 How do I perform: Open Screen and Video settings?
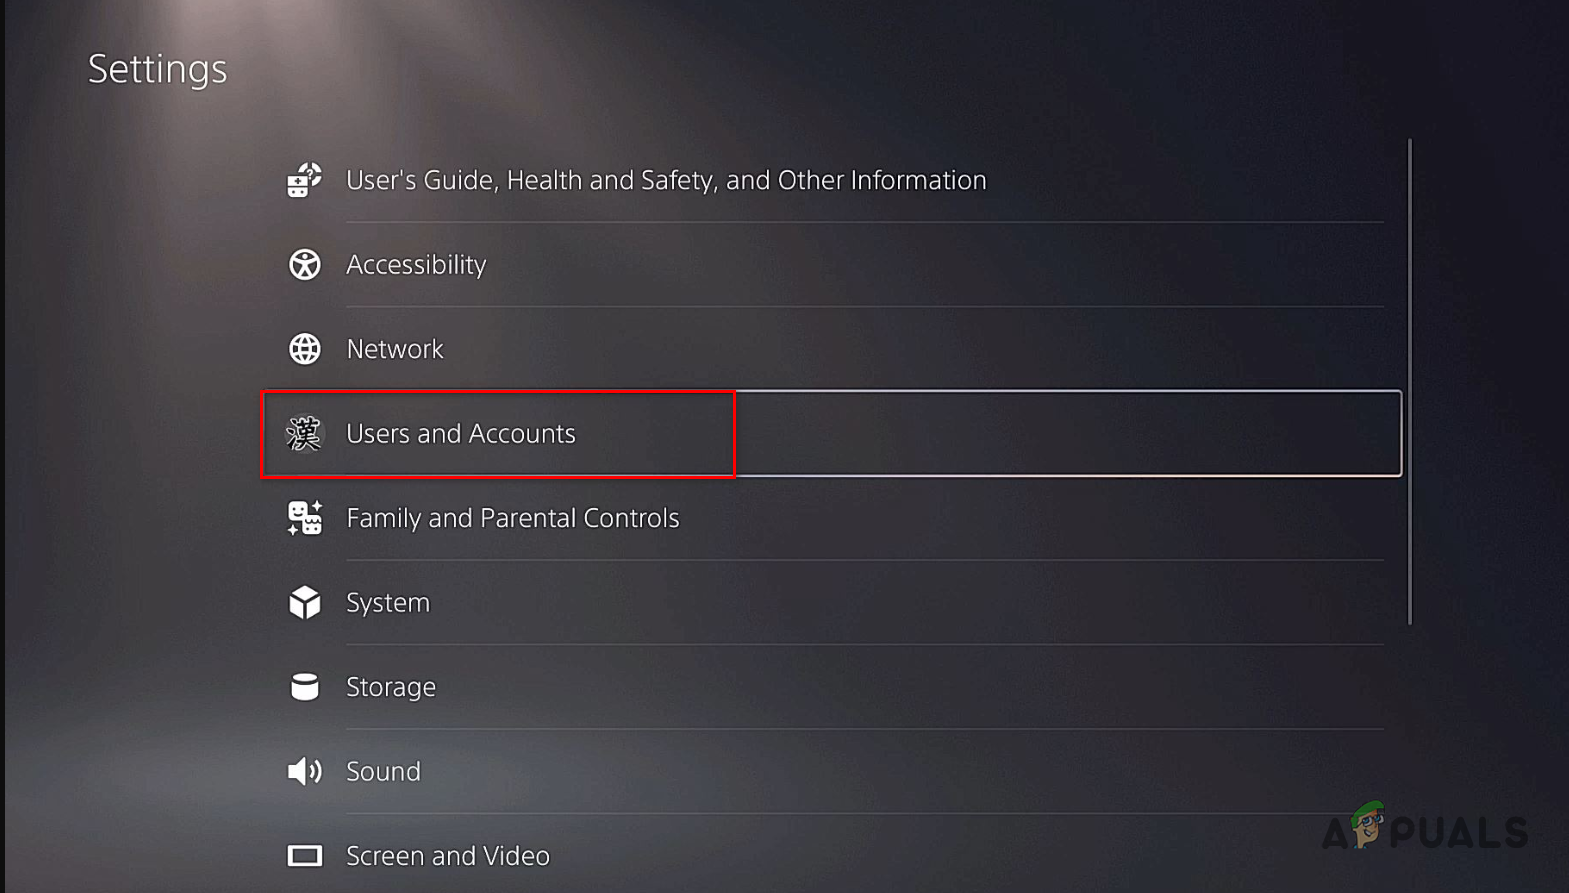[x=448, y=855]
